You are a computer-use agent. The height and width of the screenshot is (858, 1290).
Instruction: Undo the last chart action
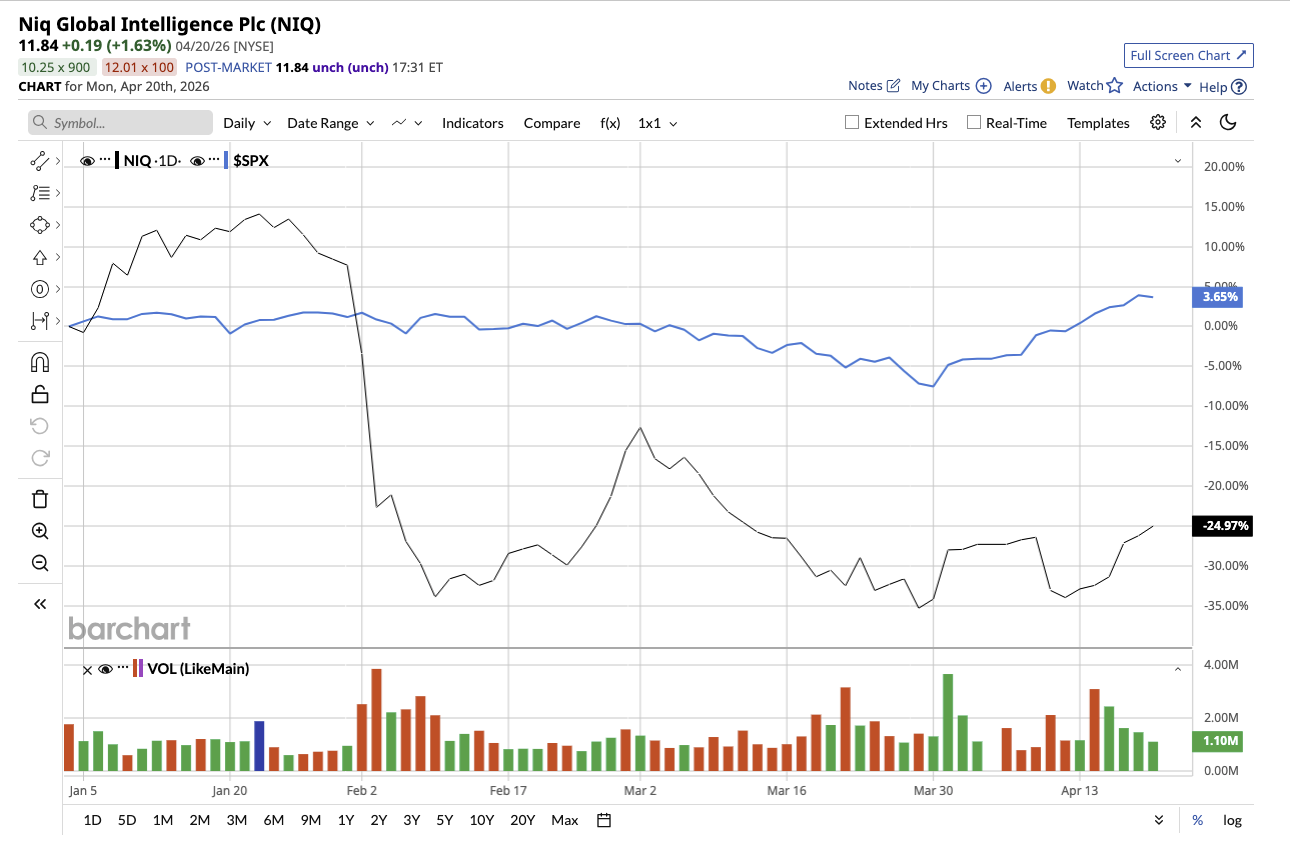click(x=40, y=426)
